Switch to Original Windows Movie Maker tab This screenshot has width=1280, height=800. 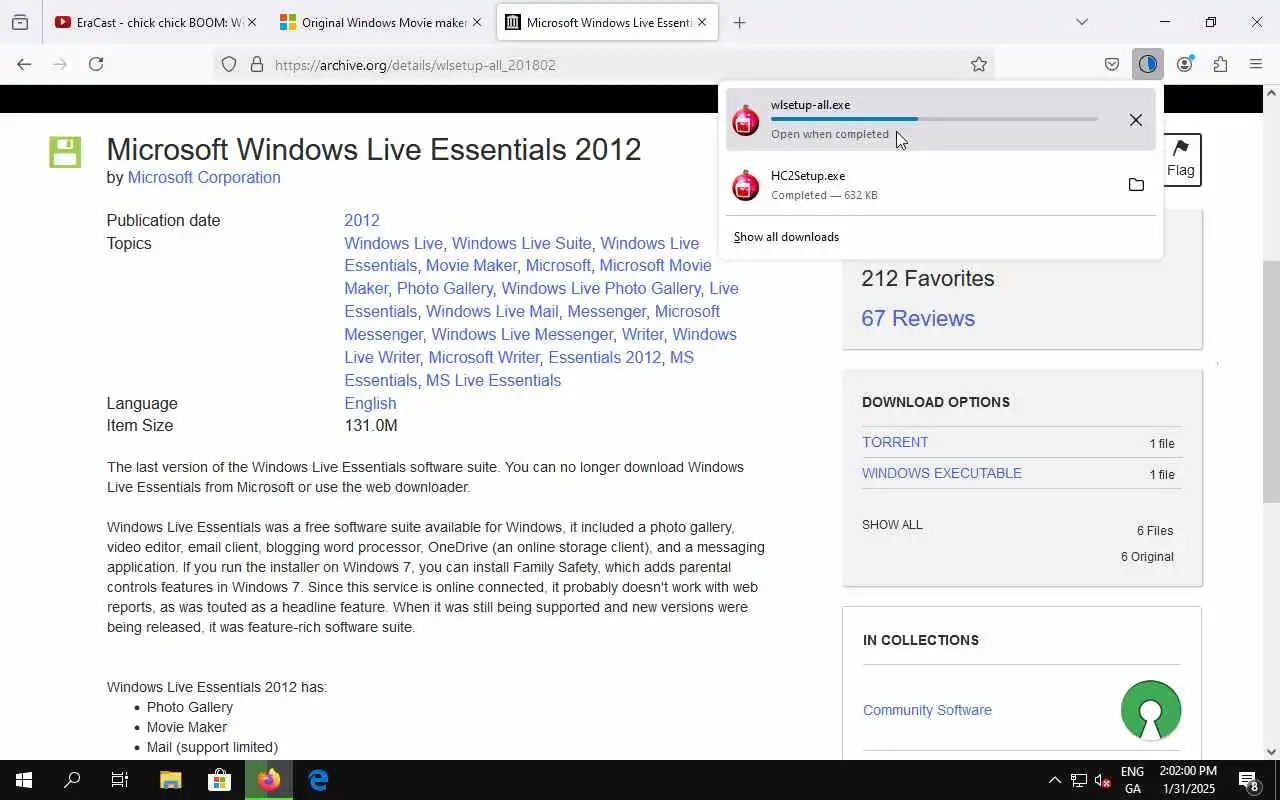click(380, 22)
